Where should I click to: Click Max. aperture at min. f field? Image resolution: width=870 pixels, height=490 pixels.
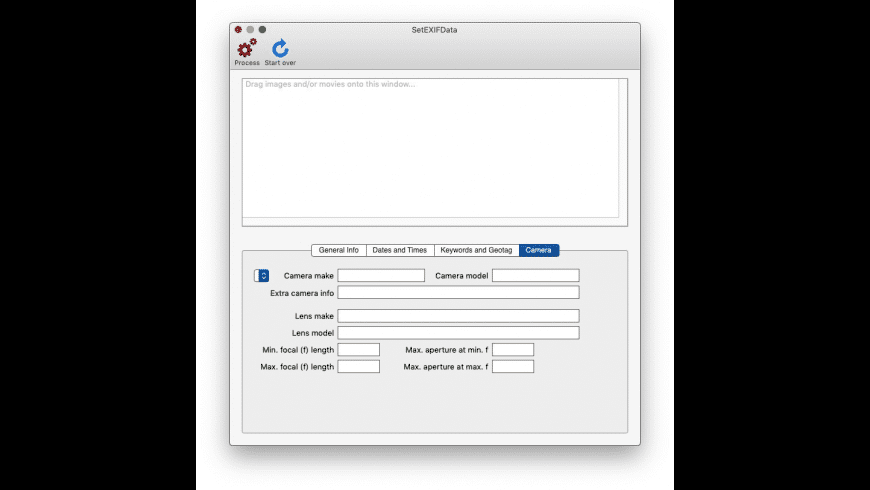[x=513, y=350]
